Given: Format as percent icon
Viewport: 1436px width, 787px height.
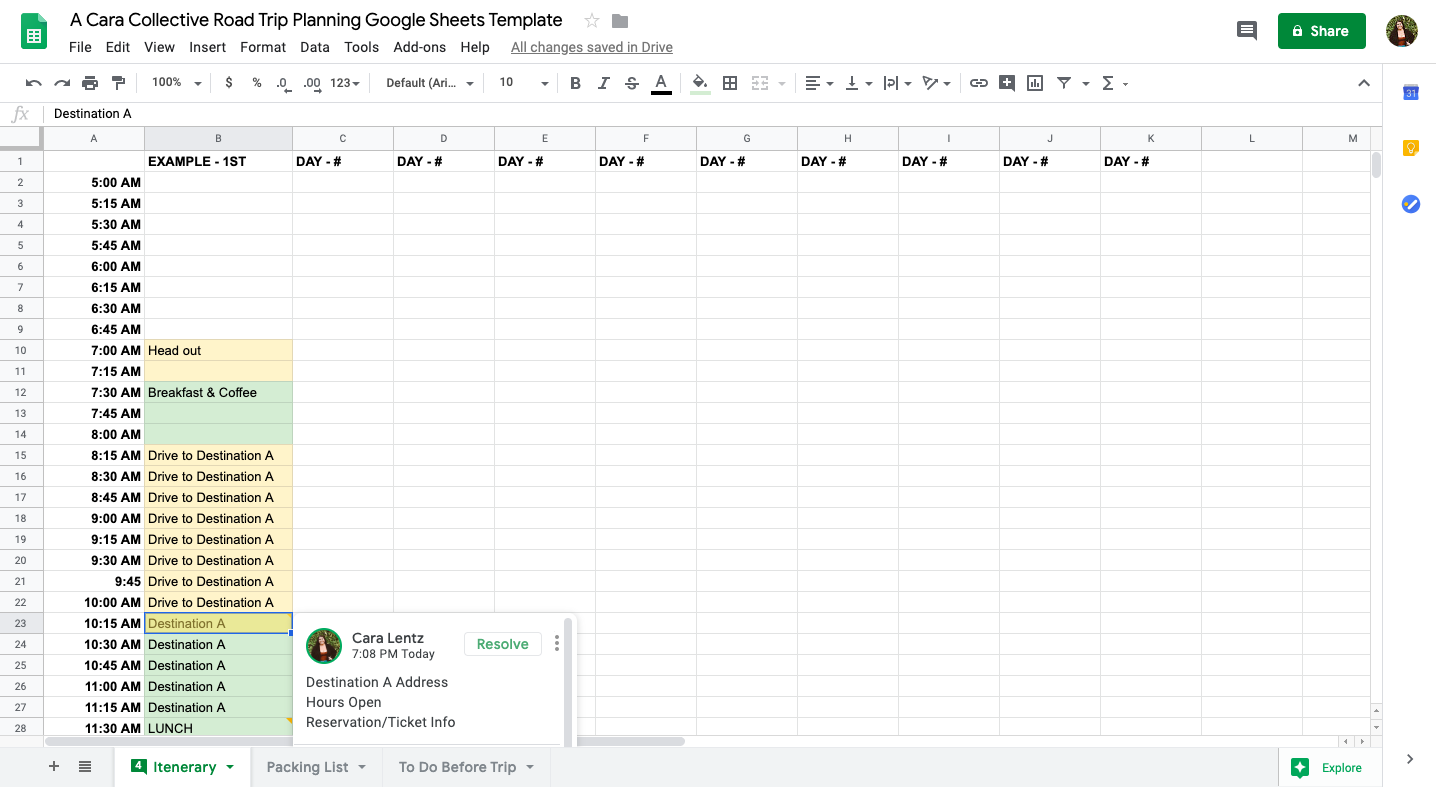Looking at the screenshot, I should [257, 83].
